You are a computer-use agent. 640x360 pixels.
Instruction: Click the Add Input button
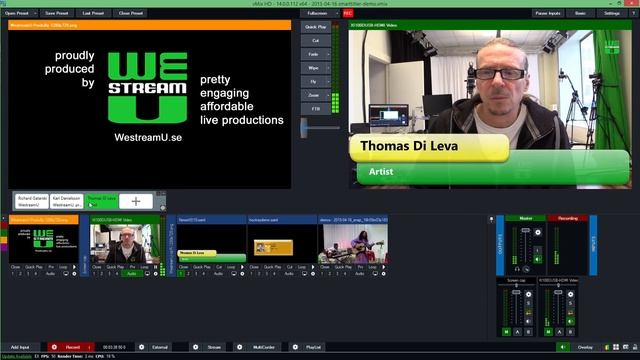click(20, 347)
